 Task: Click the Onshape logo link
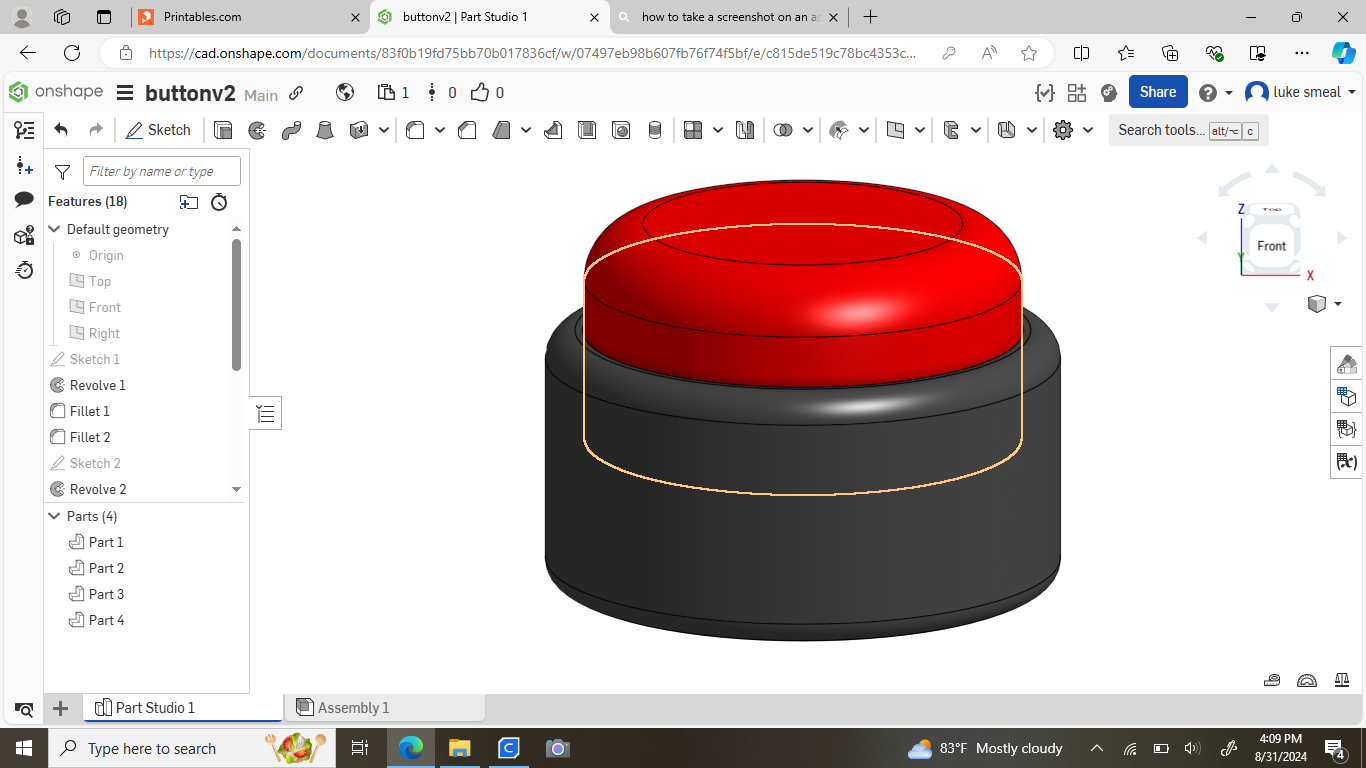point(56,92)
